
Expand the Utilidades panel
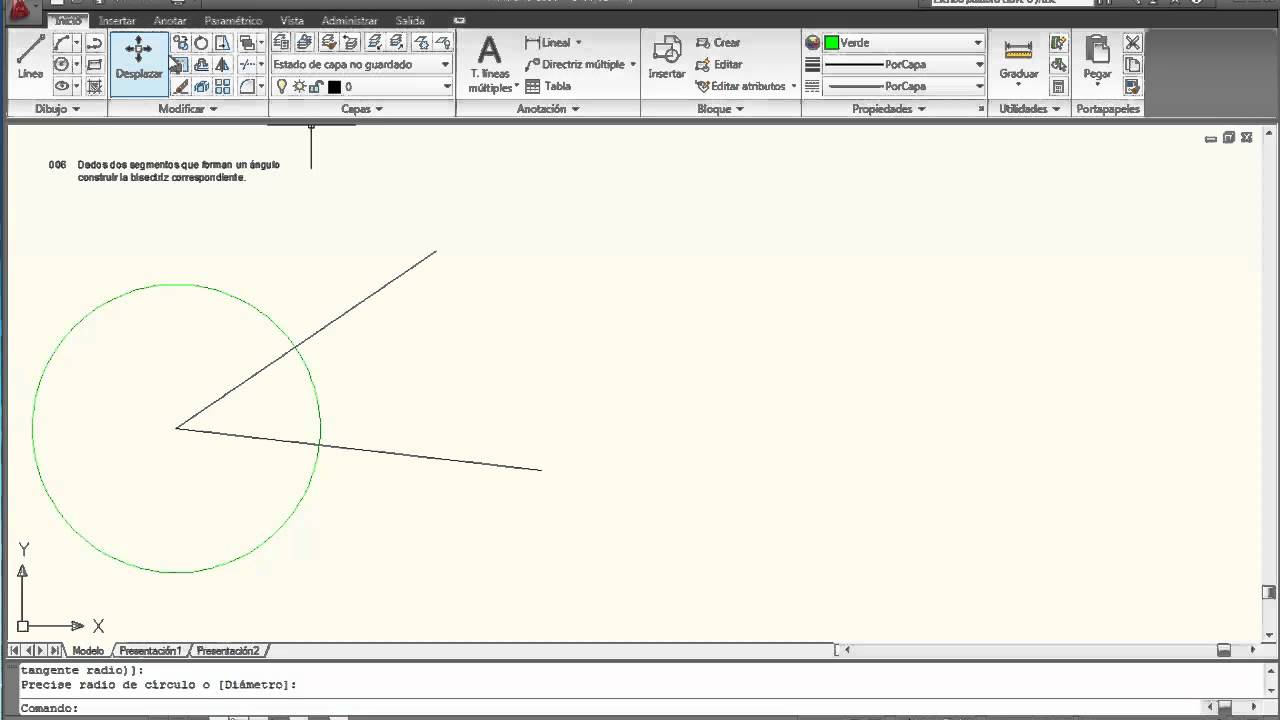[x=1030, y=109]
